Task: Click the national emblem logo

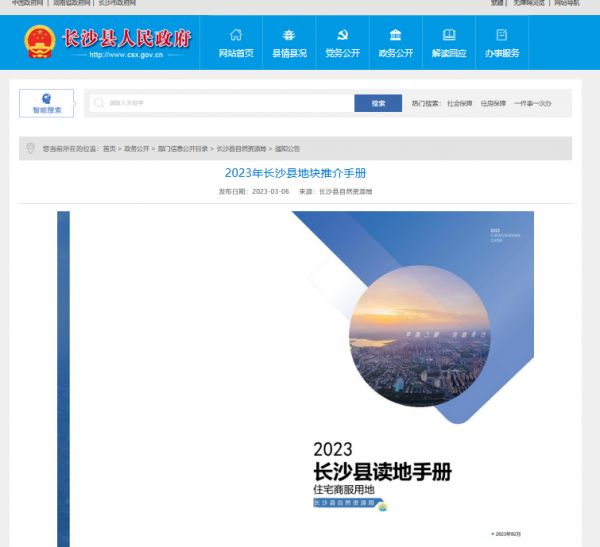Action: (x=40, y=41)
